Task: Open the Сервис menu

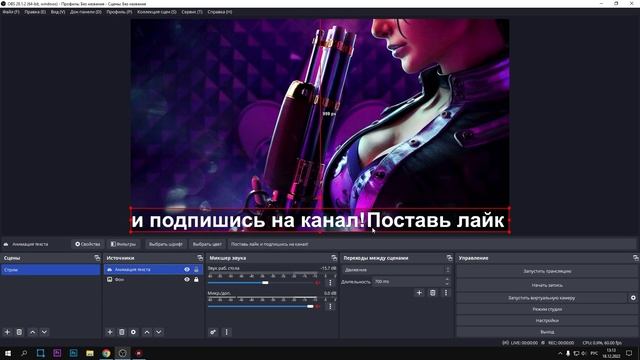Action: [192, 12]
